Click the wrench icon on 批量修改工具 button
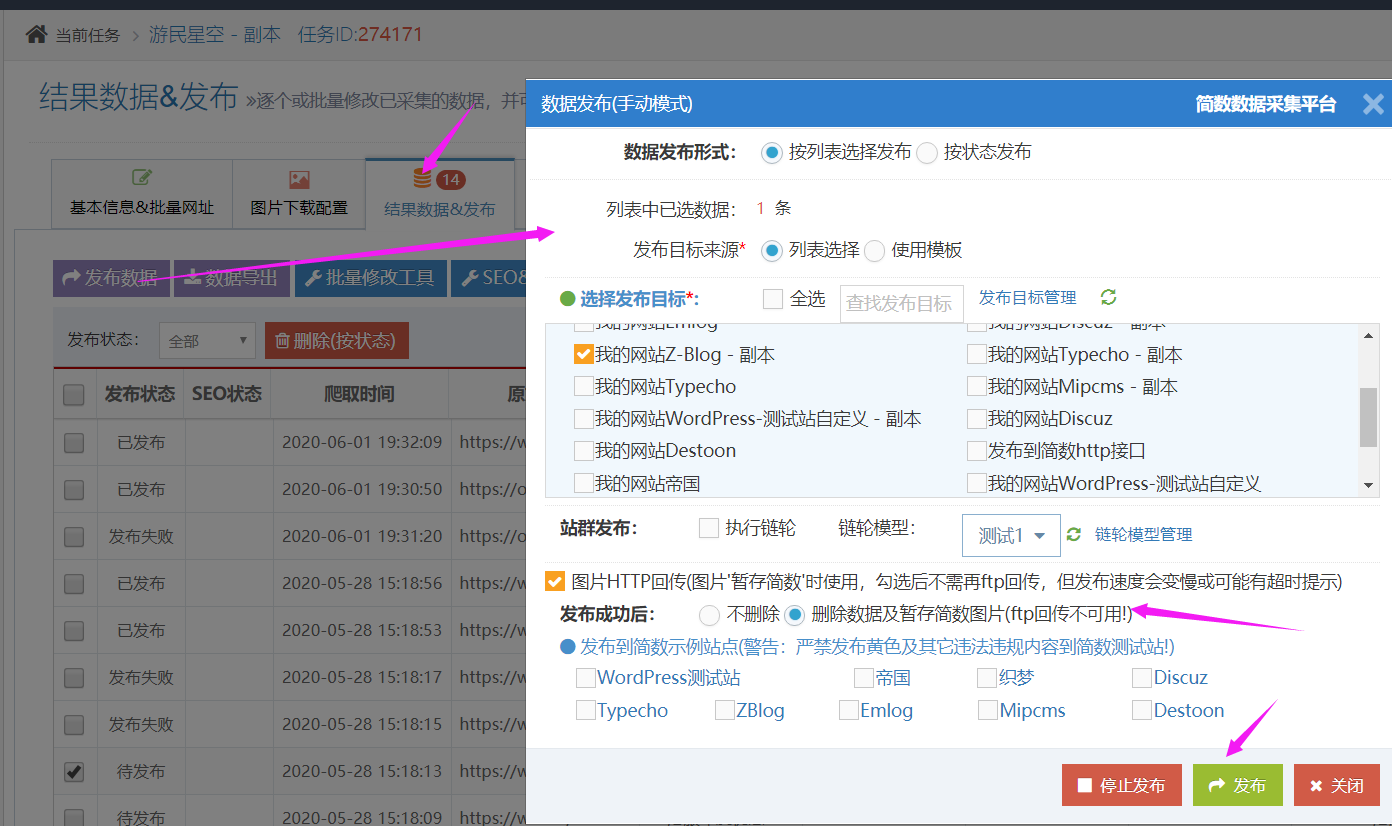Screen dimensions: 1392x826 (x=312, y=276)
